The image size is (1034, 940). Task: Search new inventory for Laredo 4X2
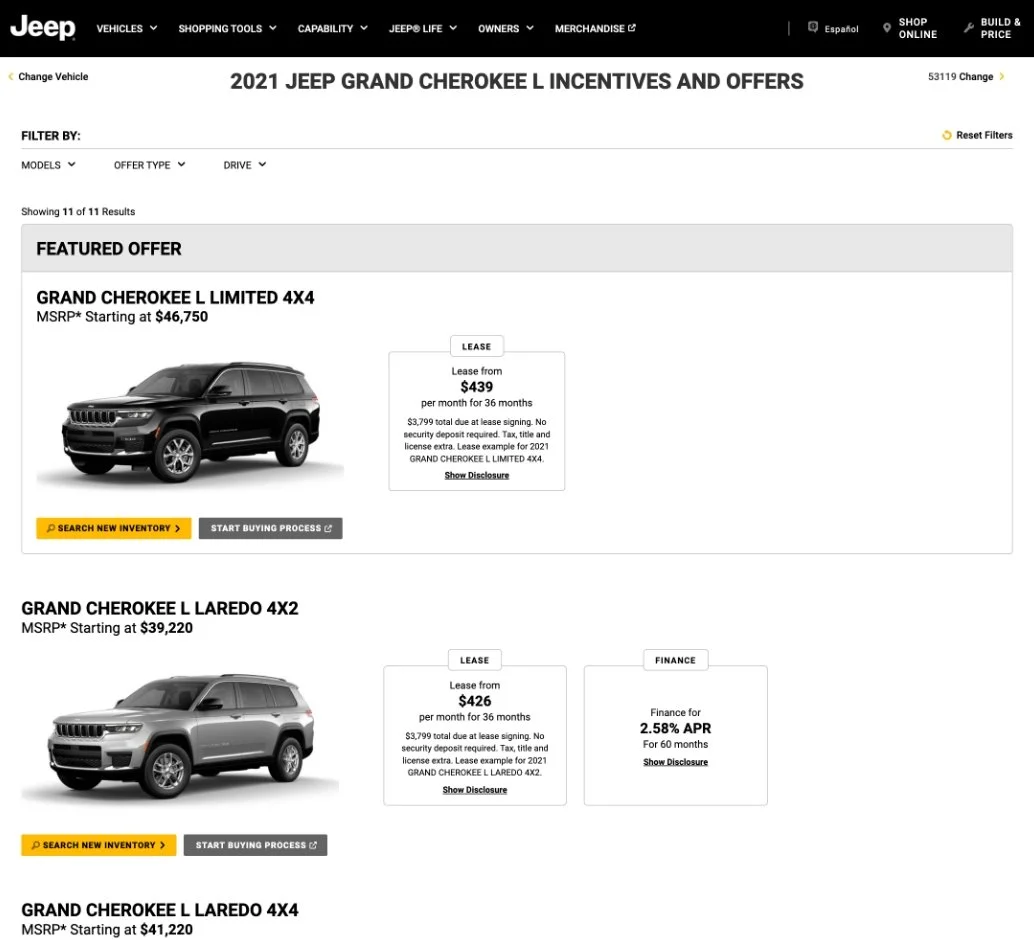(x=99, y=845)
